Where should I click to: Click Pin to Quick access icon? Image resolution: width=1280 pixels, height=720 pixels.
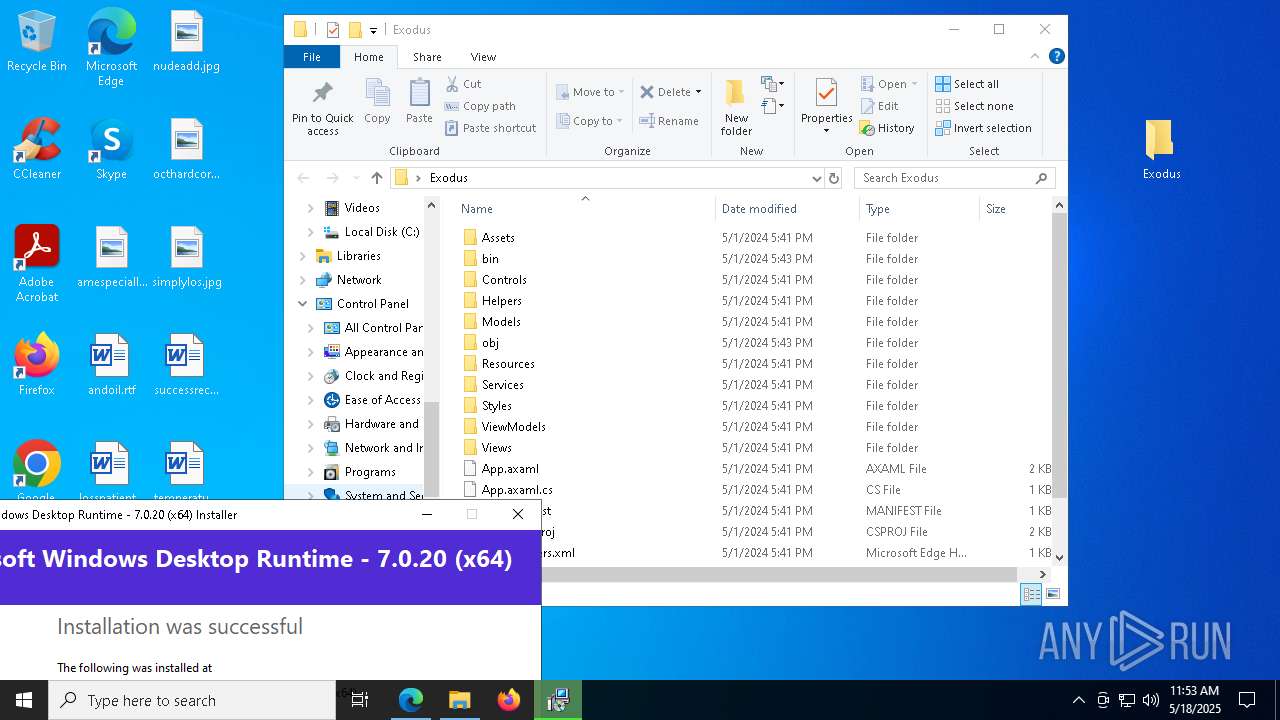click(x=322, y=108)
